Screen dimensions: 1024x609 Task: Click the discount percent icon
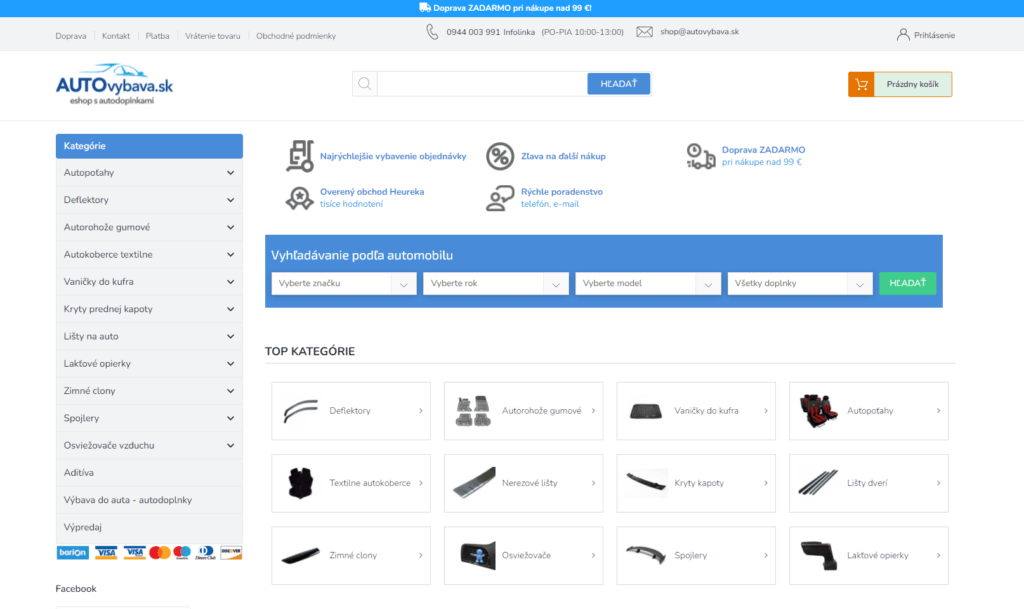coord(500,156)
